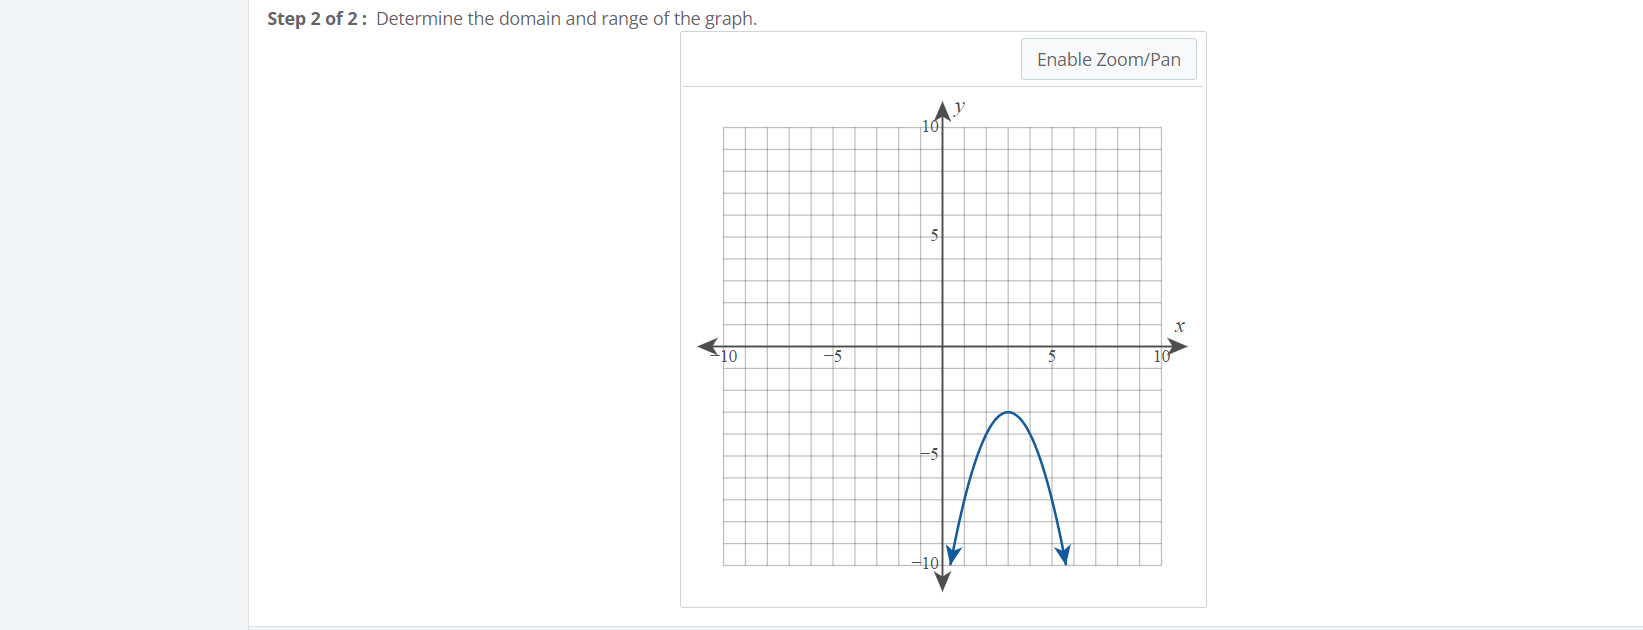Click the −10 label at y-axis bottom
Viewport: 1643px width, 630px height.
tap(925, 563)
